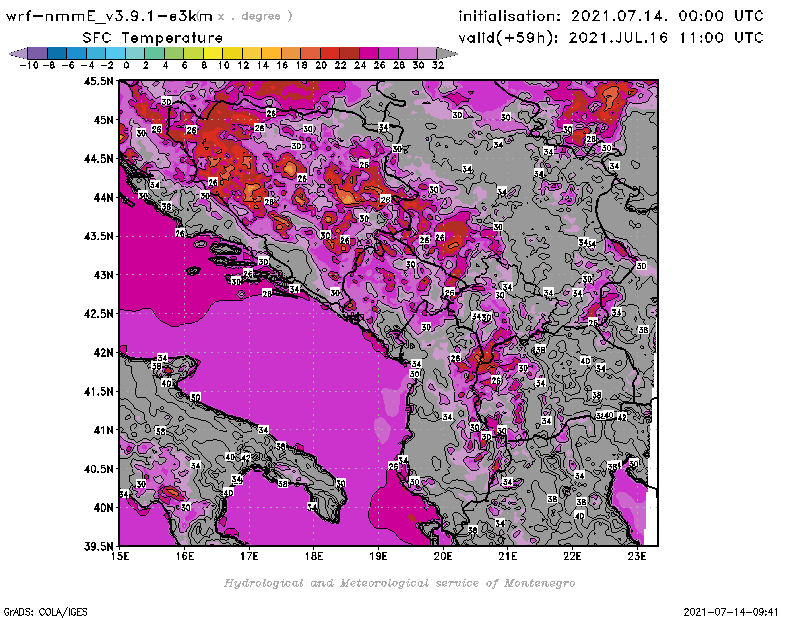Image resolution: width=800 pixels, height=618 pixels.
Task: Click the 'initialisation: 2021.07.14. 00:00 UTC' text
Action: [611, 16]
